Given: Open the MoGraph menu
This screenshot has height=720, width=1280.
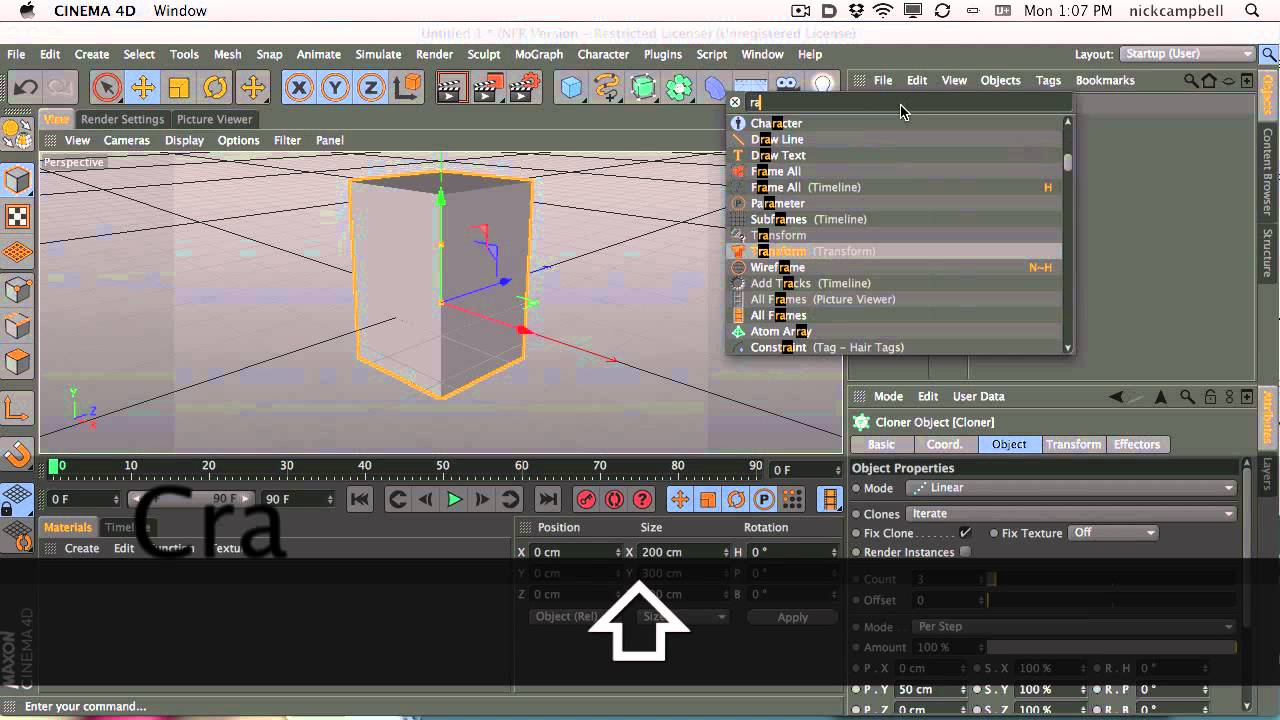Looking at the screenshot, I should point(539,54).
